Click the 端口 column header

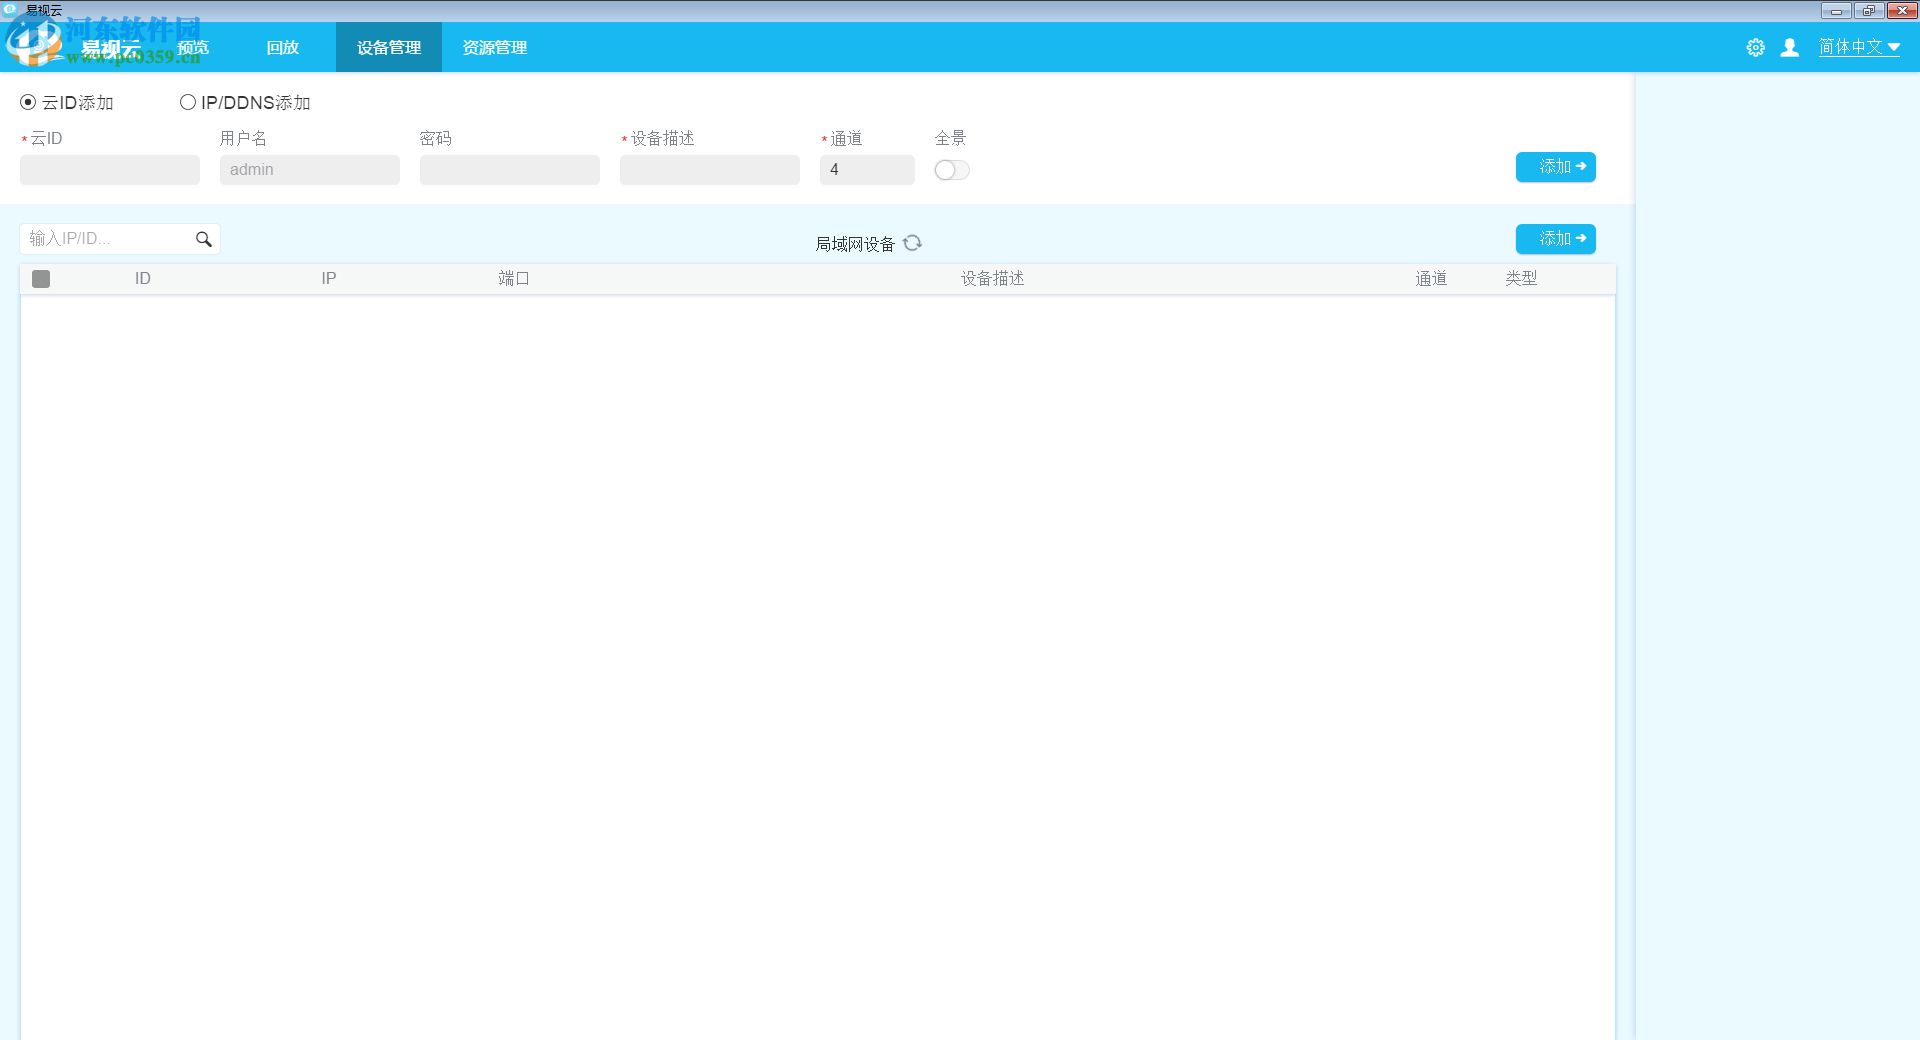514,279
